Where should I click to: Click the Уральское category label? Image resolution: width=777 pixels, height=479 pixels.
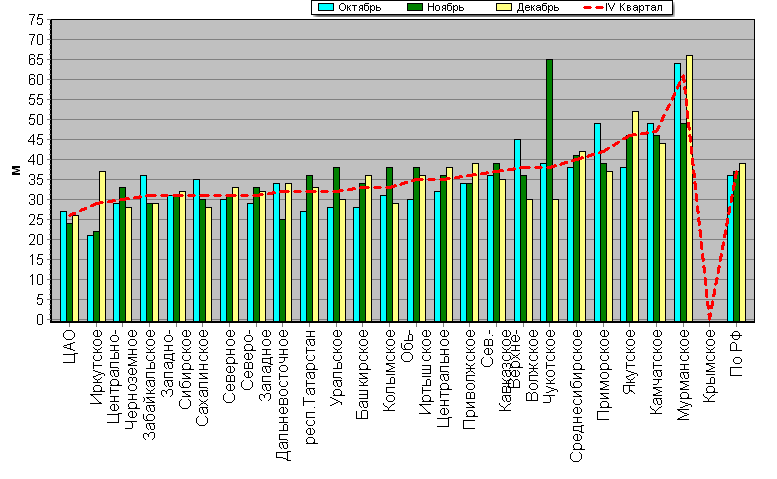tap(336, 367)
